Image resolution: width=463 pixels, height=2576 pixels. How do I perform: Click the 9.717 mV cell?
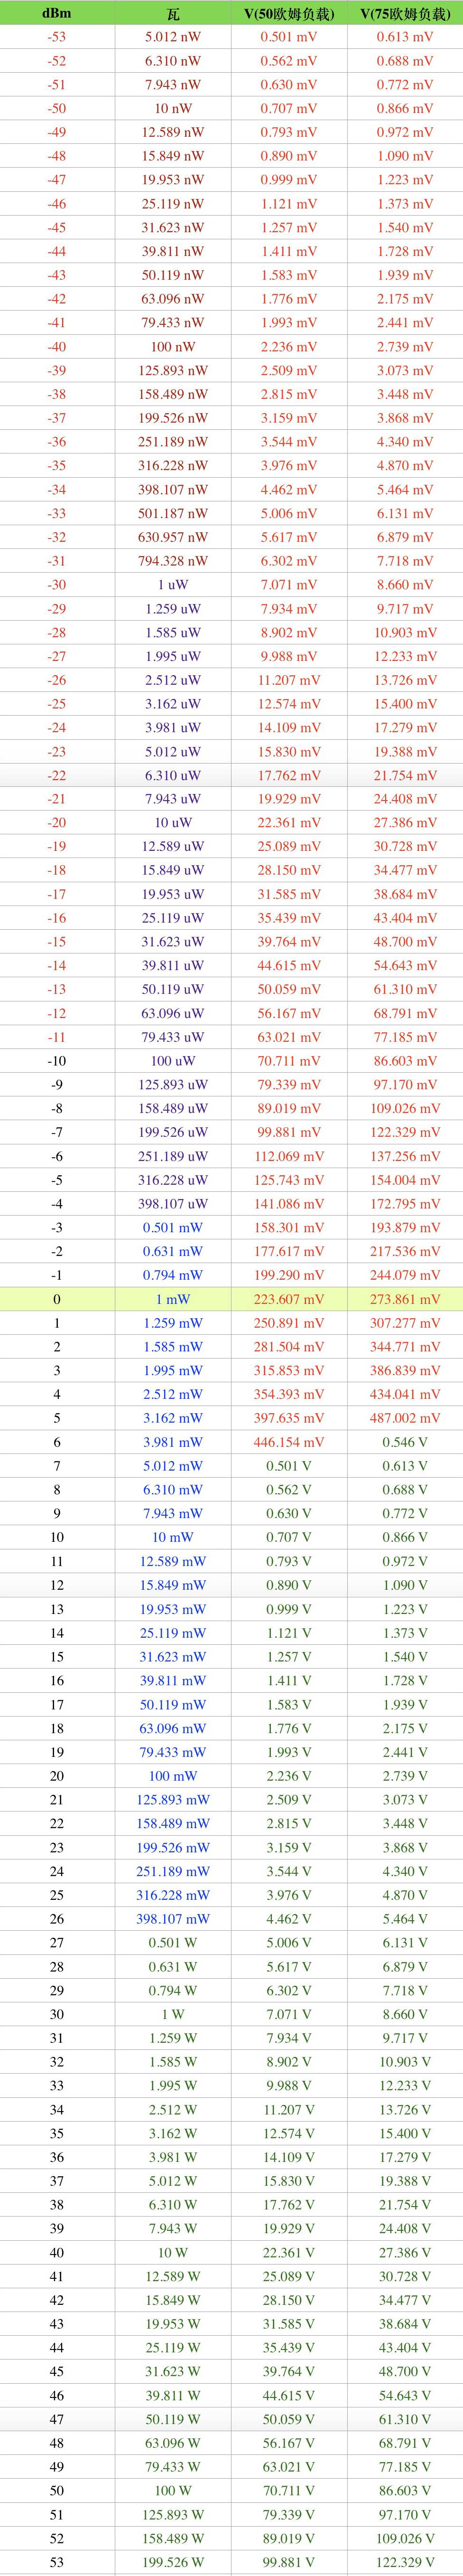(x=405, y=609)
